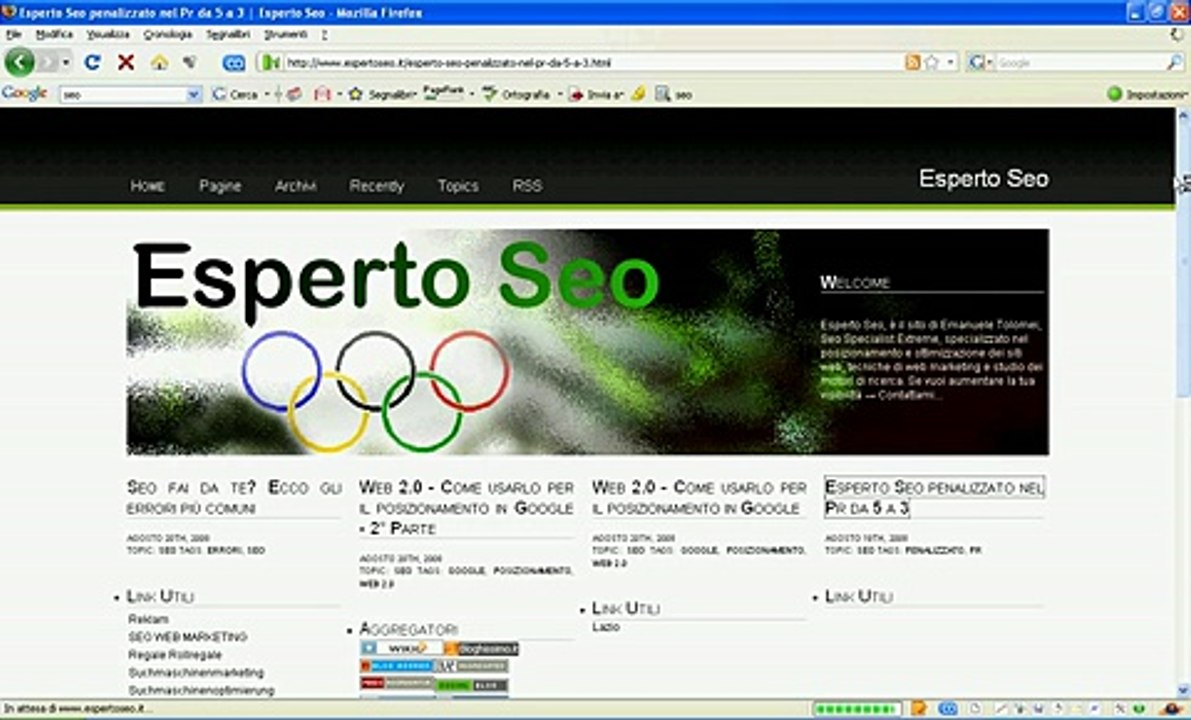Image resolution: width=1191 pixels, height=720 pixels.
Task: Open the Forward button history dropdown arrow
Action: pyautogui.click(x=66, y=62)
